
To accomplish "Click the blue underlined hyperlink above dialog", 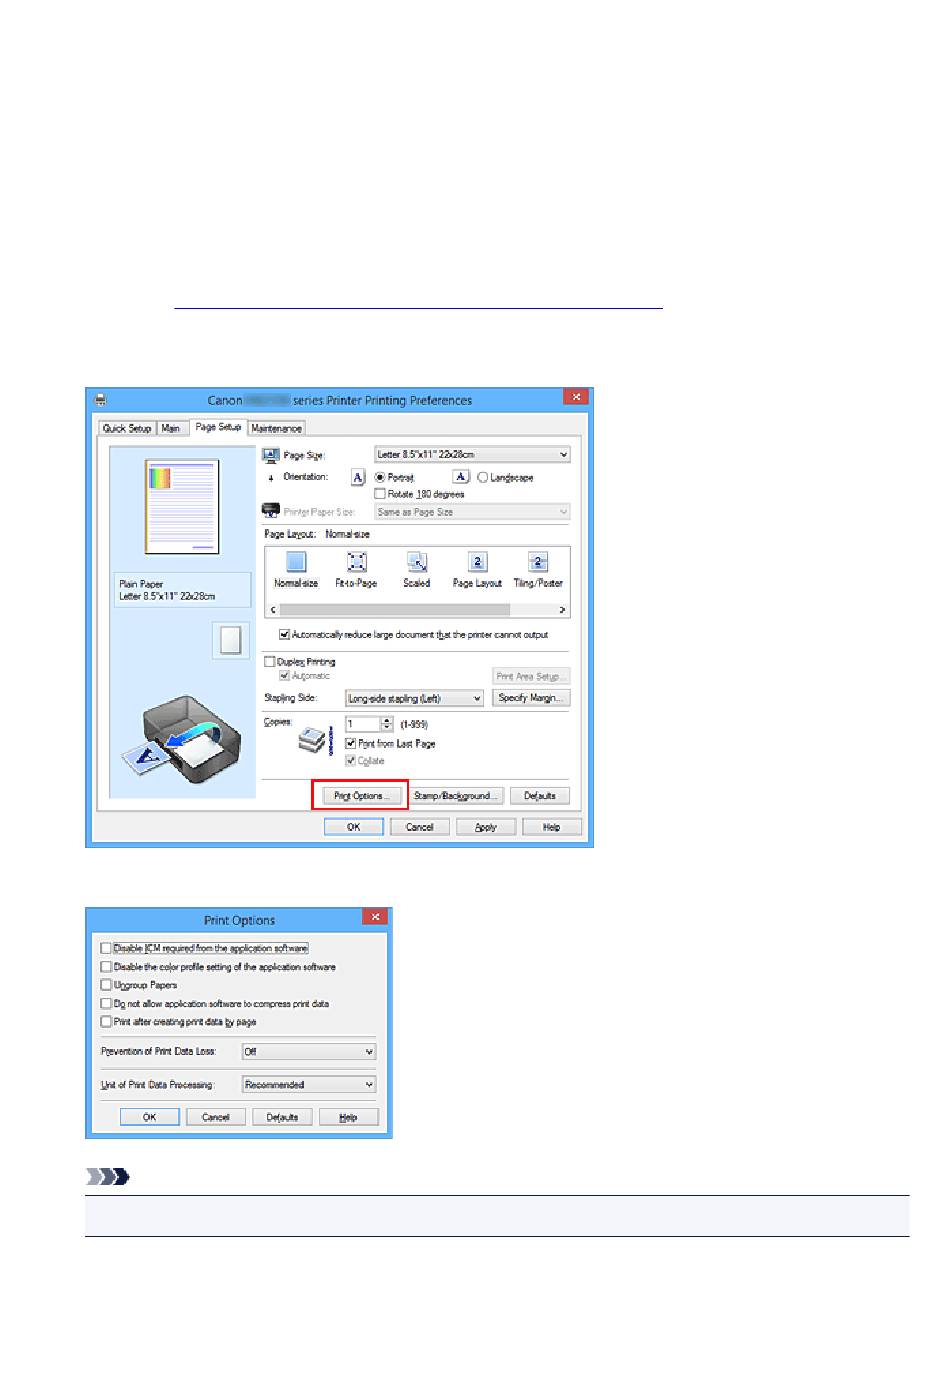I will coord(418,303).
